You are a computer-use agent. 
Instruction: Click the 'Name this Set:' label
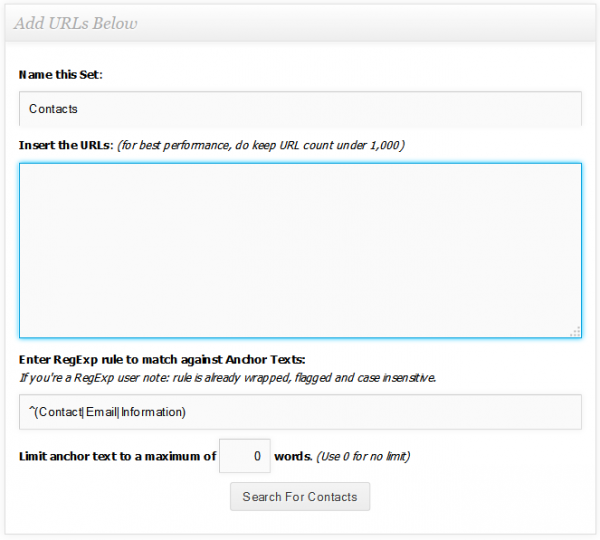click(x=60, y=75)
